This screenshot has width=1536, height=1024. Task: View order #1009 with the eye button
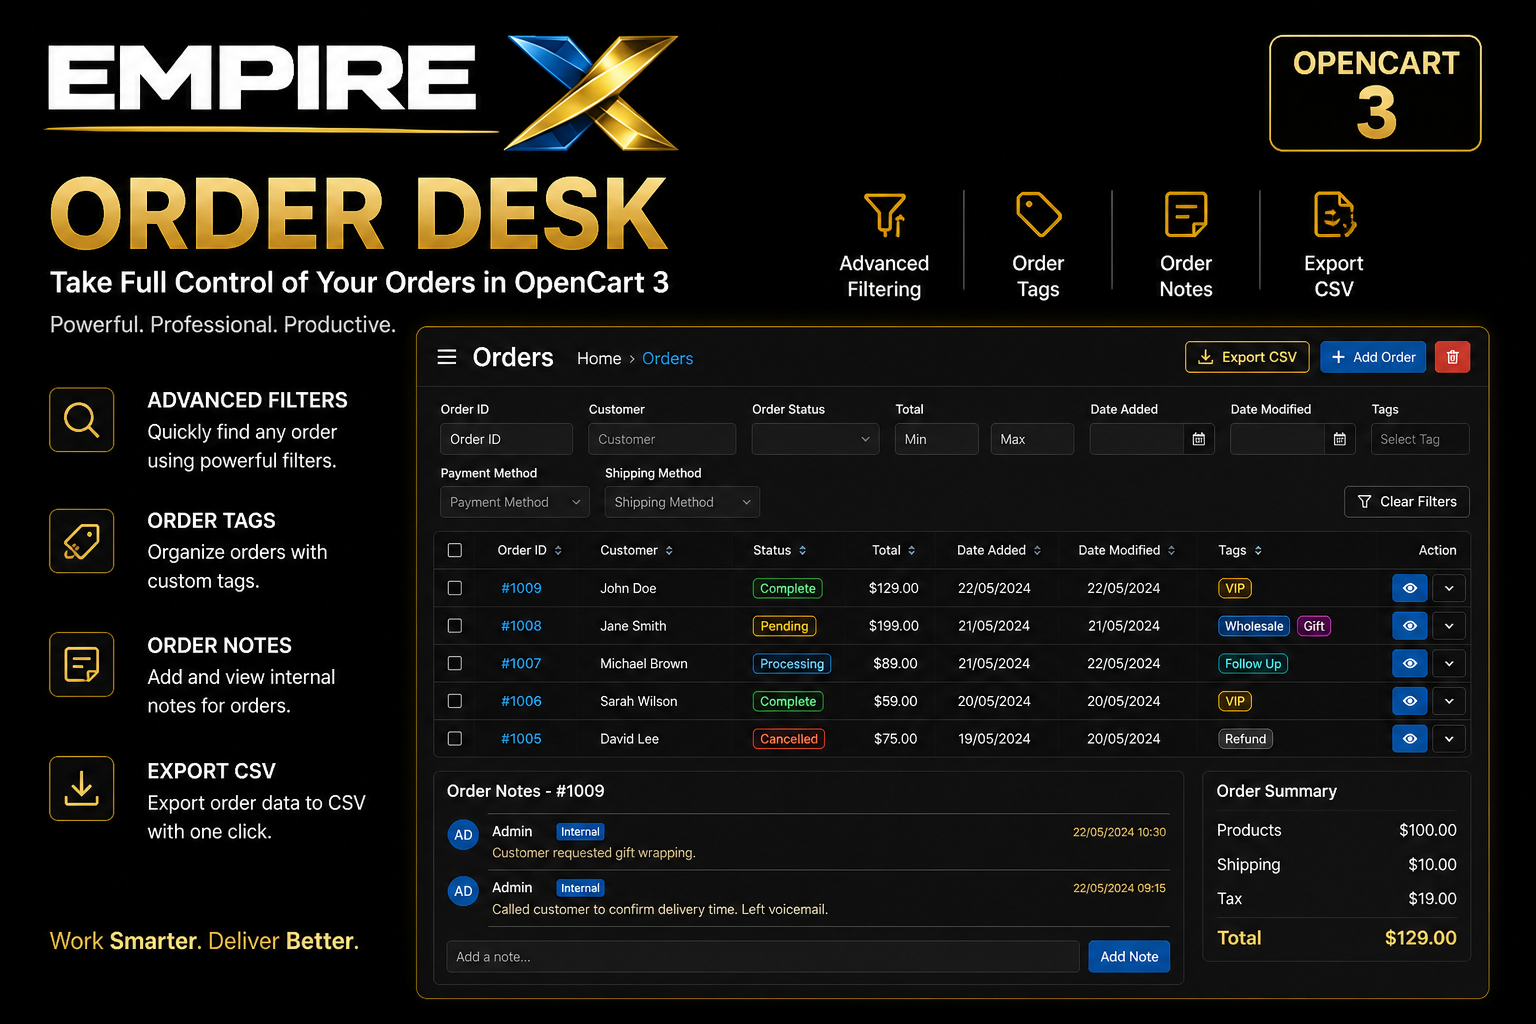click(1410, 588)
